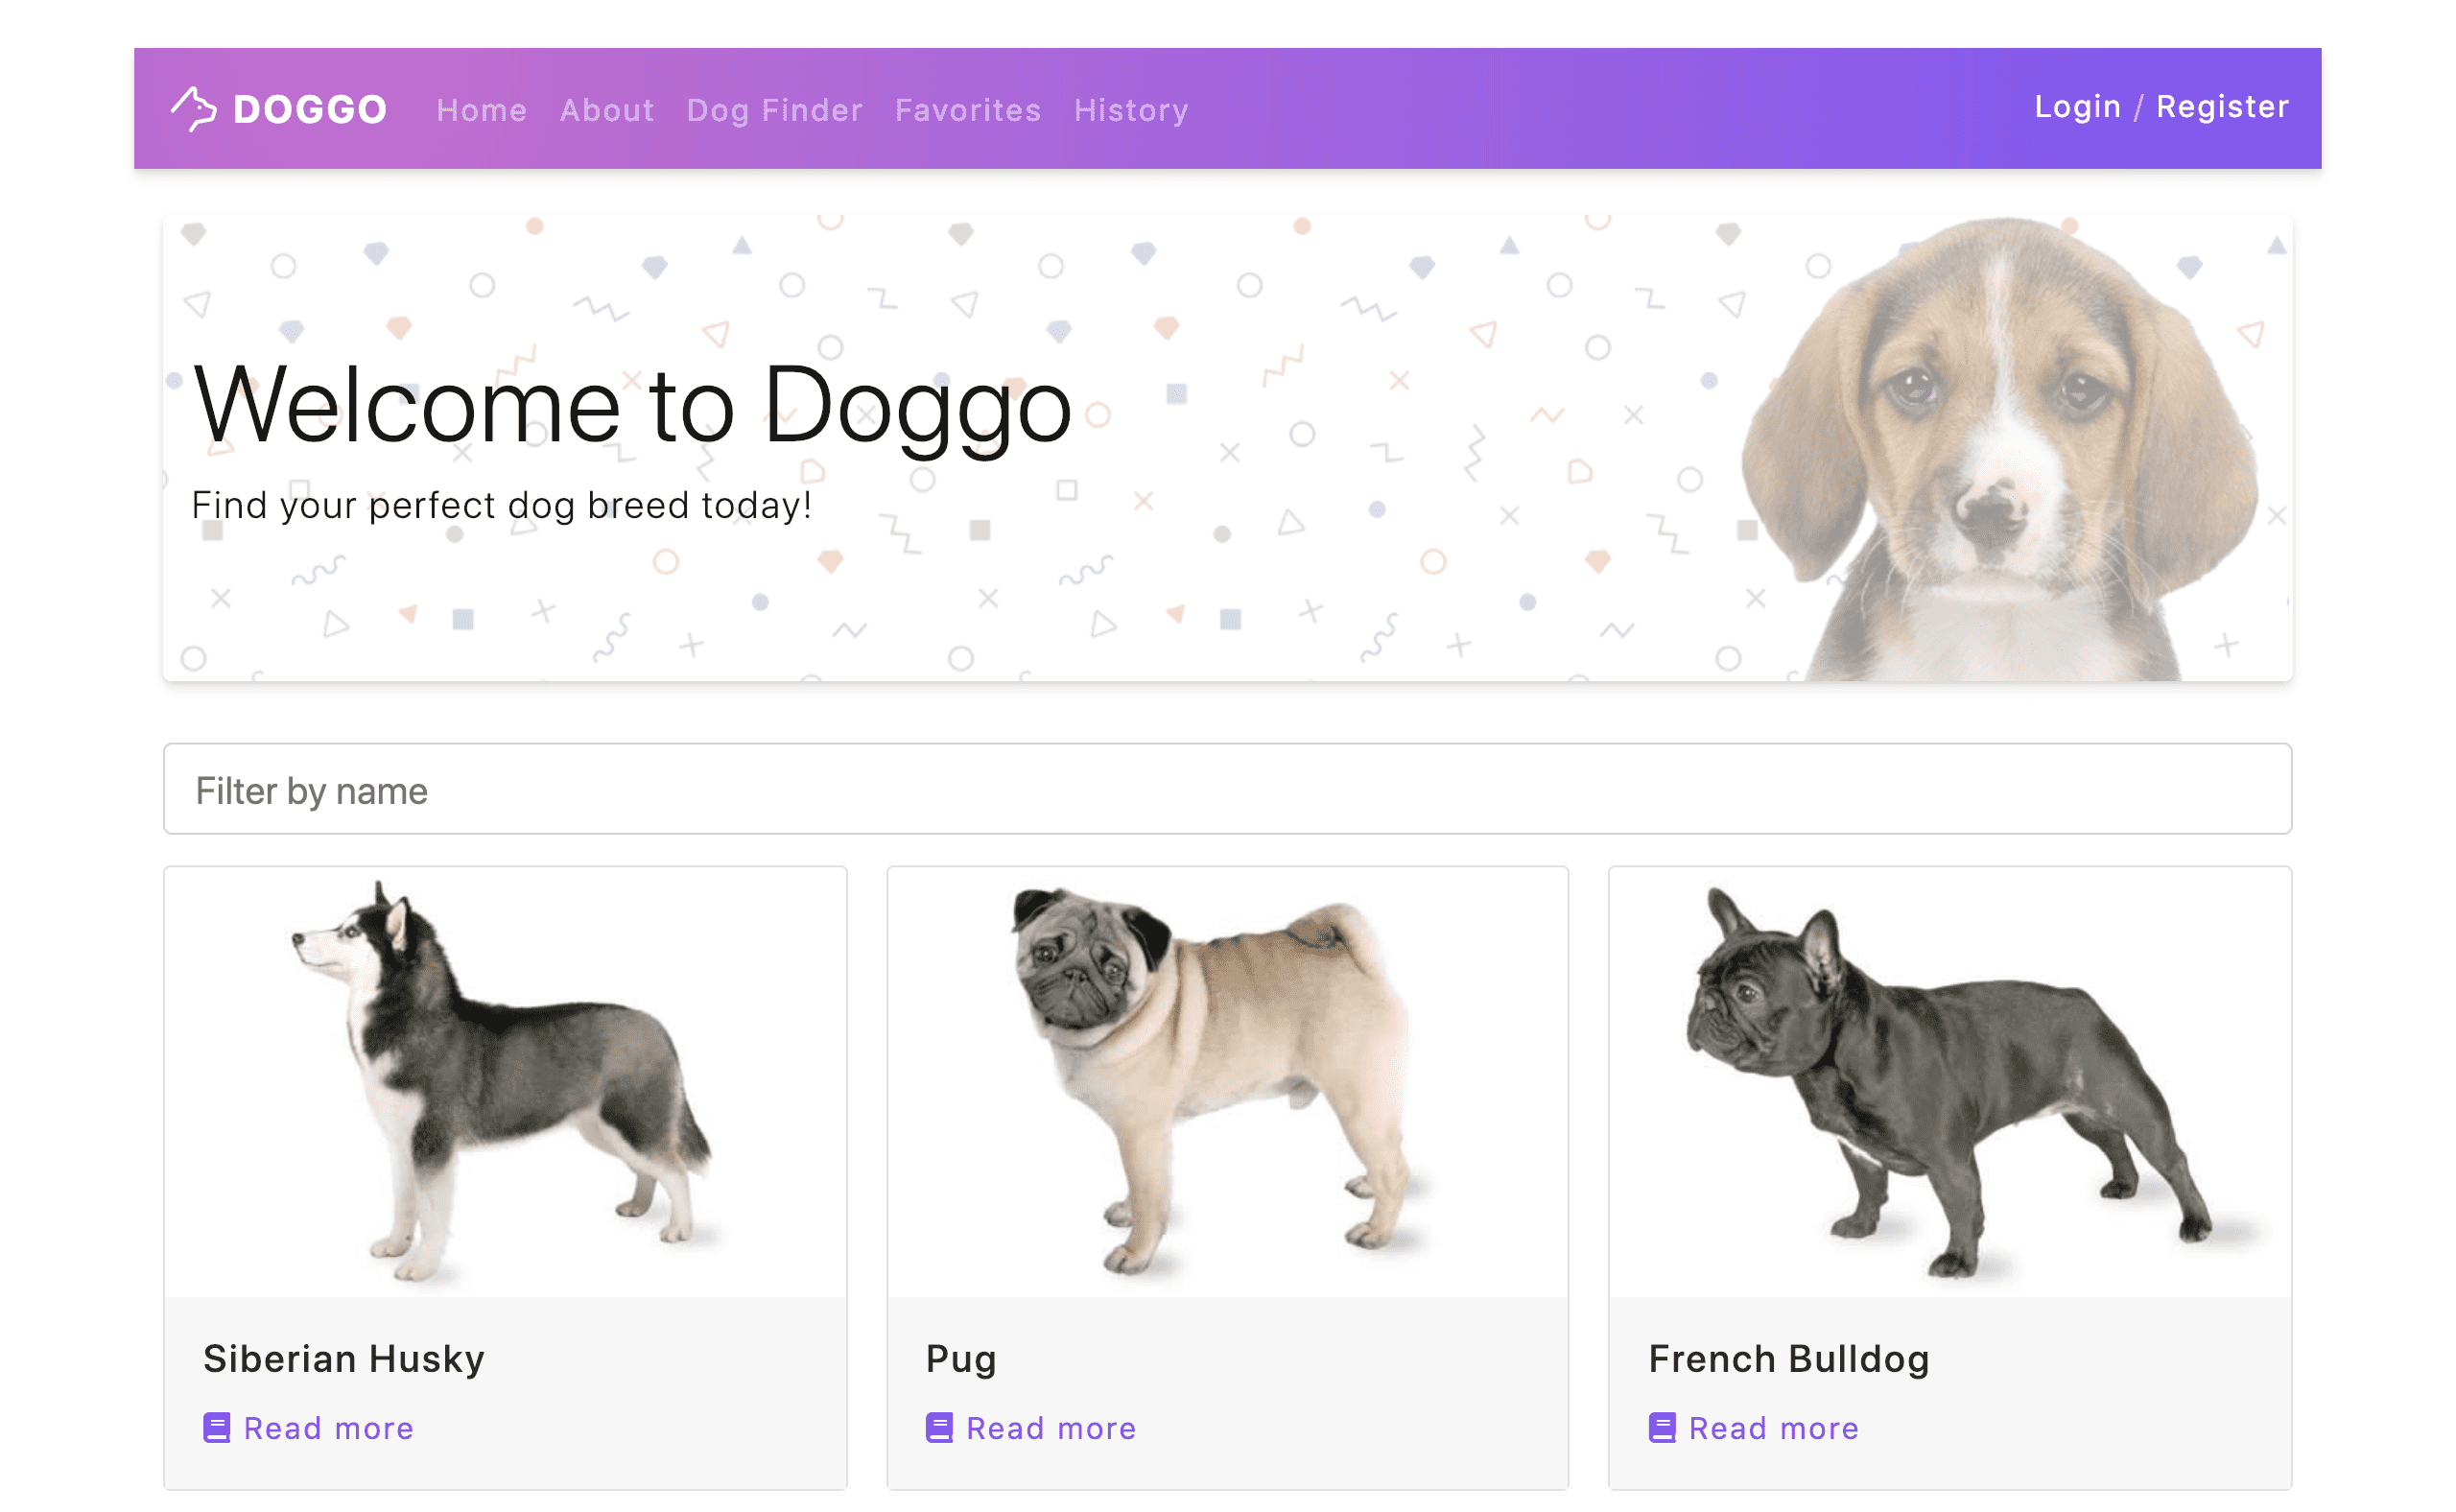Go to the About page
Image resolution: width=2456 pixels, height=1512 pixels.
pos(606,109)
